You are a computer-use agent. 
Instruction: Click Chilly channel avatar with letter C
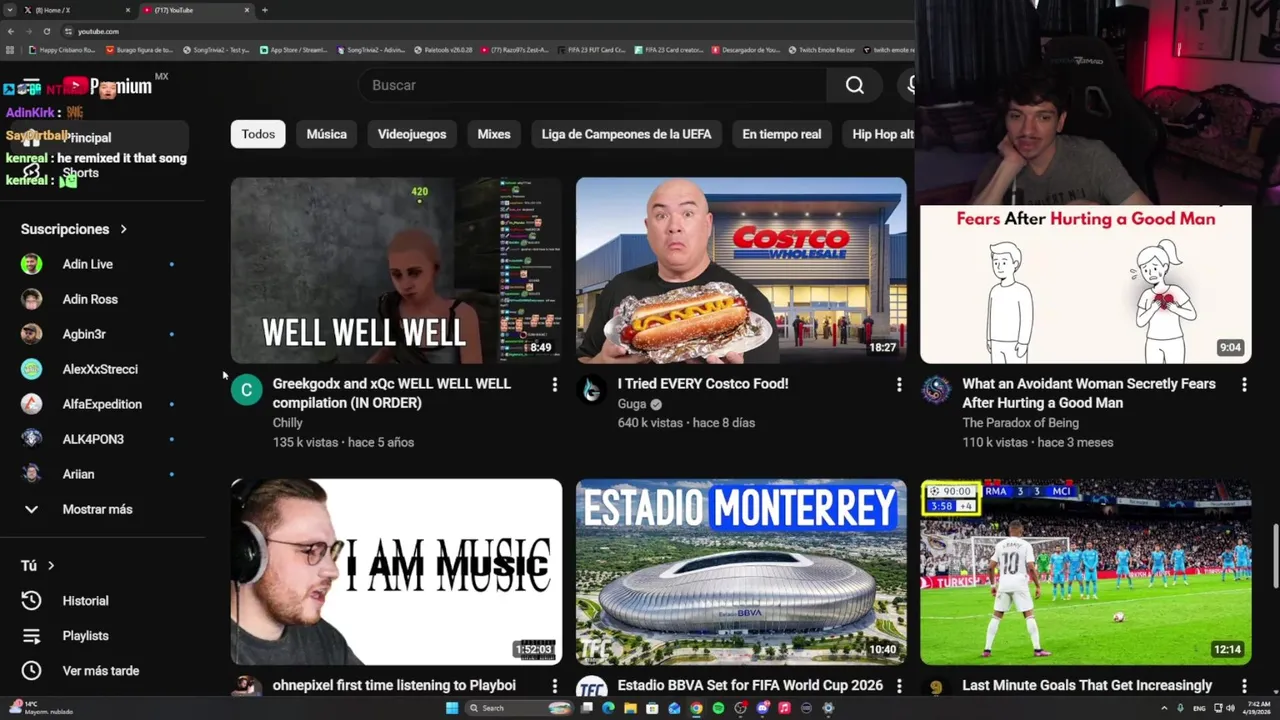tap(247, 390)
